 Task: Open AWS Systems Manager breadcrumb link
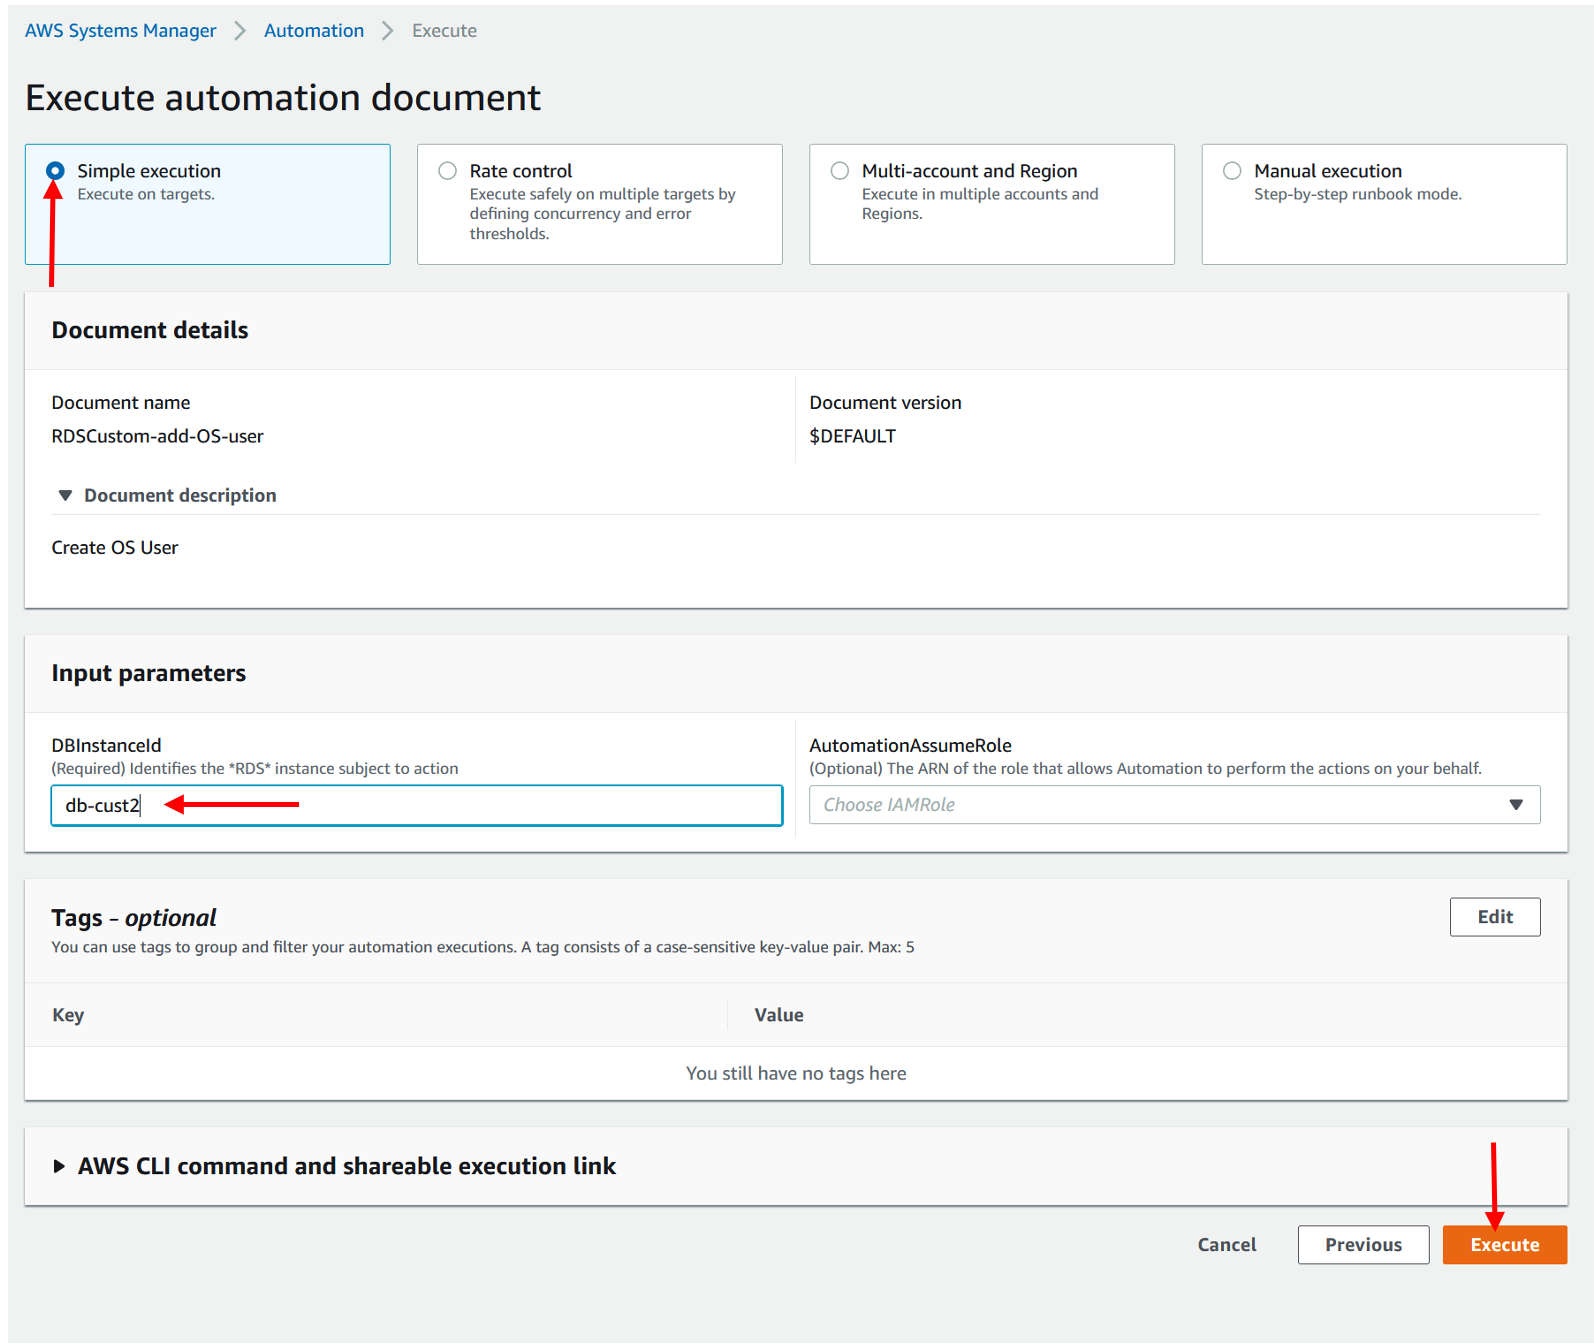pos(120,31)
